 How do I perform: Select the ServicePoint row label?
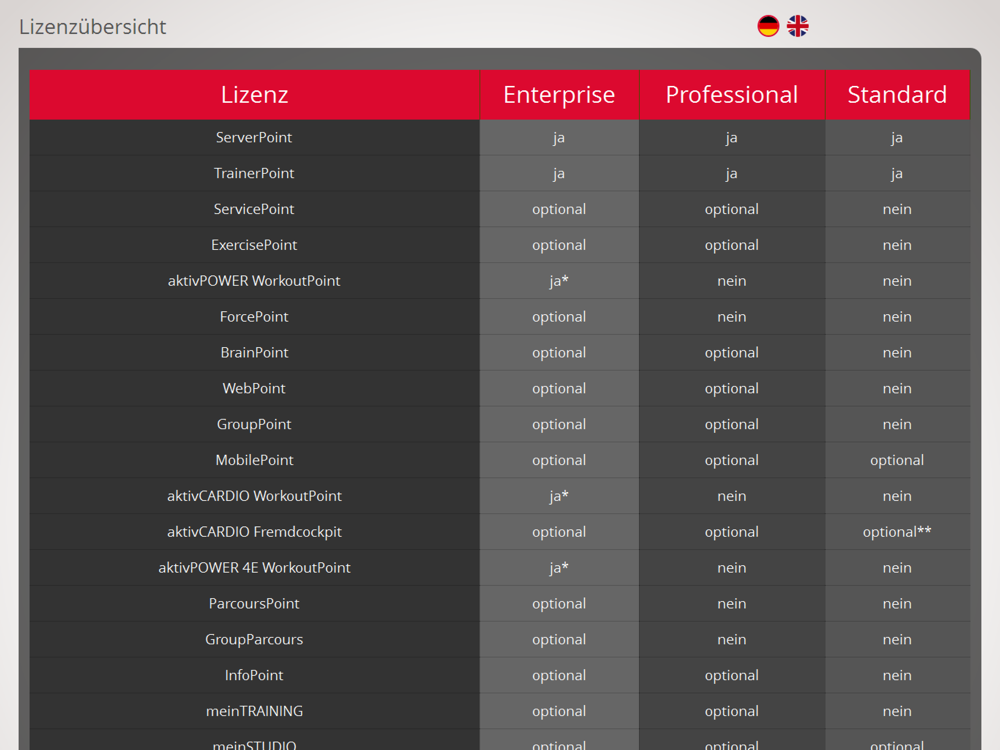click(x=254, y=209)
